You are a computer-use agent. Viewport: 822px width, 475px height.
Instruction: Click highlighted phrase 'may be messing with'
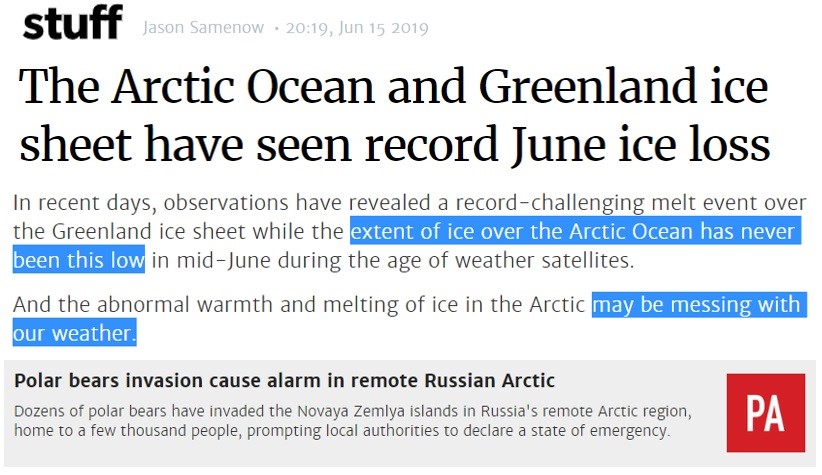tap(699, 305)
